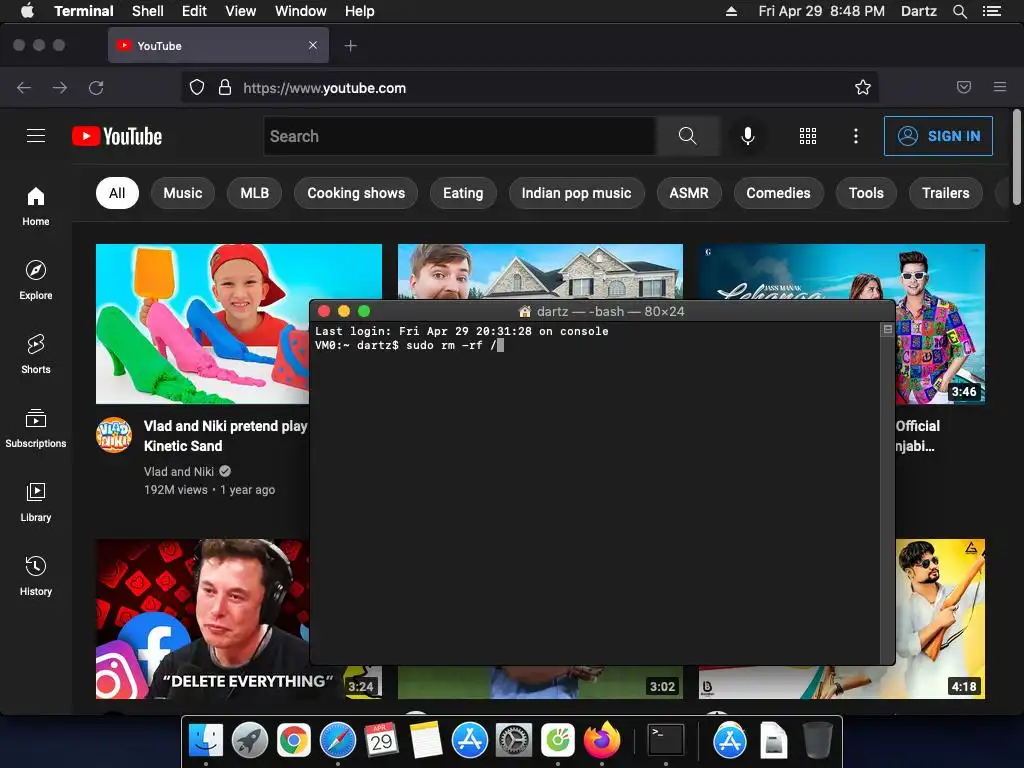Open Terminal from the Dock
The image size is (1024, 768).
click(665, 740)
